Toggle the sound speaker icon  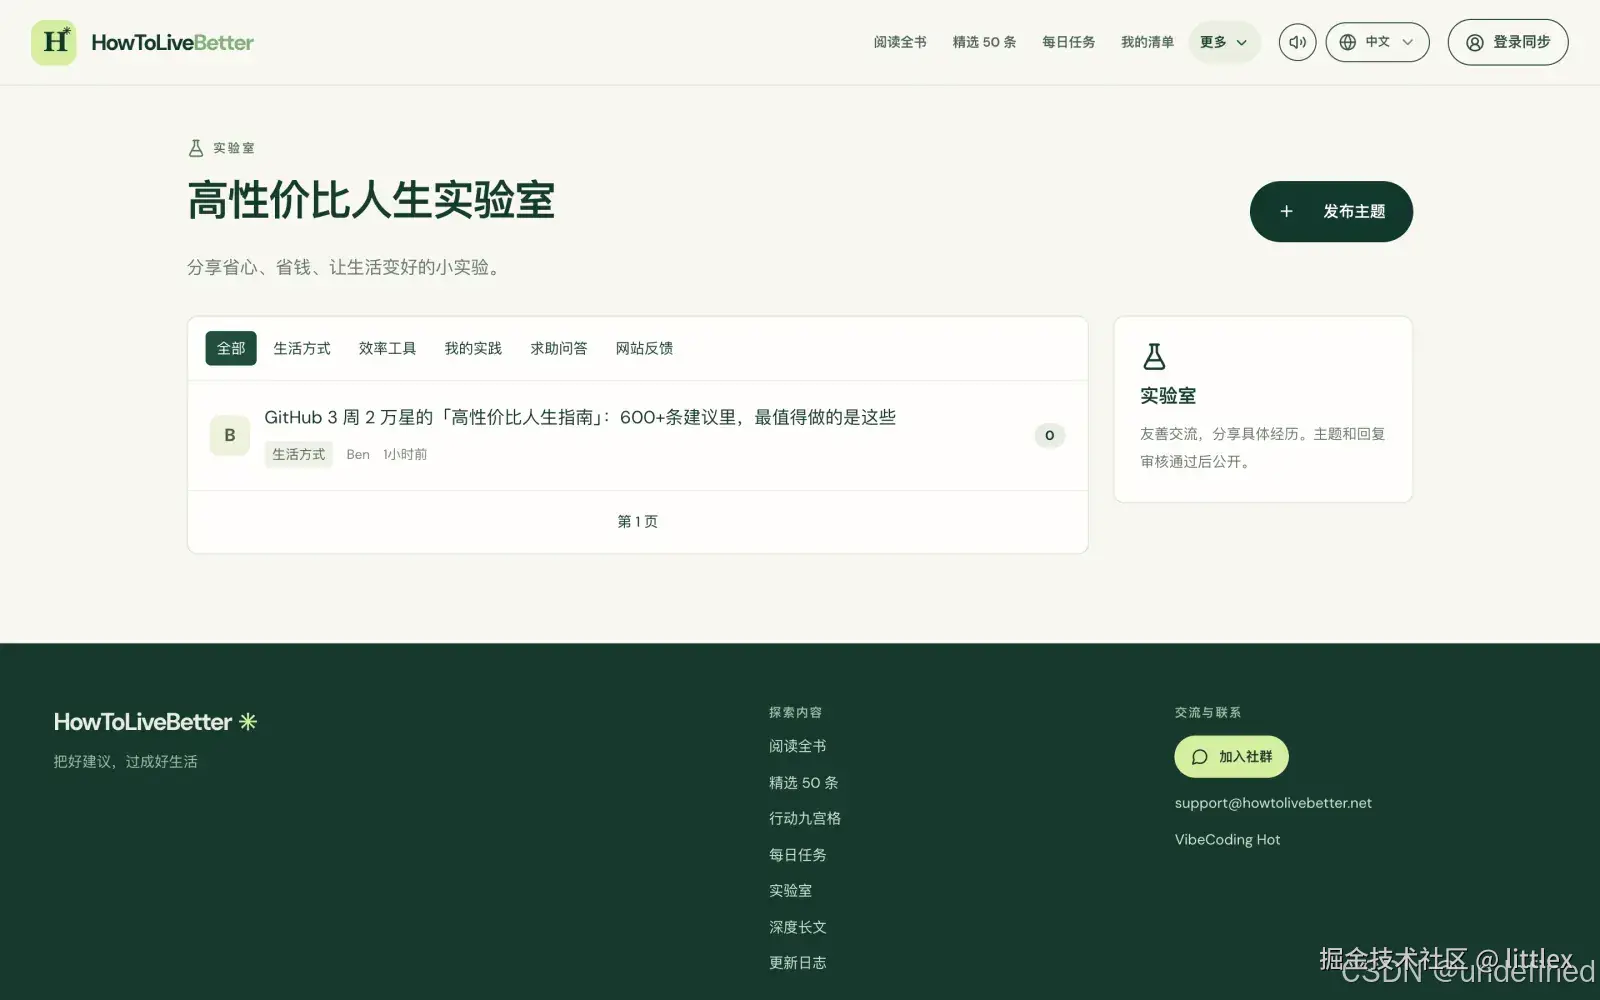point(1297,42)
